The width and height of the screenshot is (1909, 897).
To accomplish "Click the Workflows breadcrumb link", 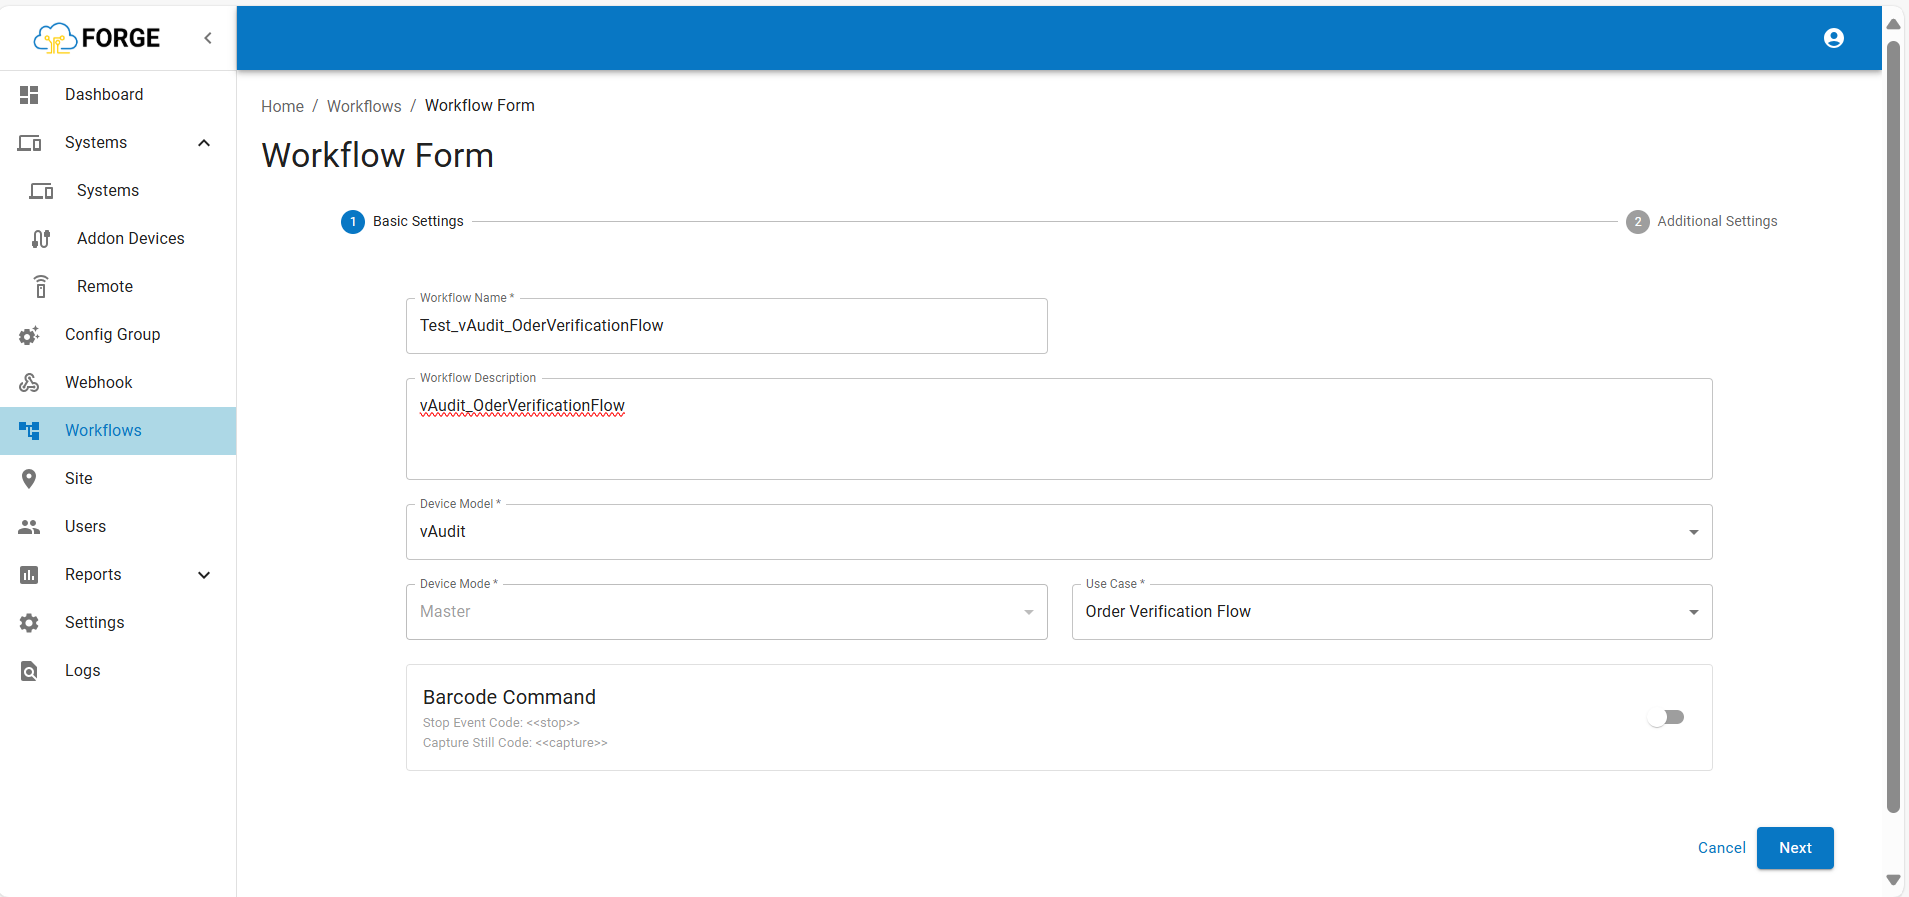I will pyautogui.click(x=364, y=106).
